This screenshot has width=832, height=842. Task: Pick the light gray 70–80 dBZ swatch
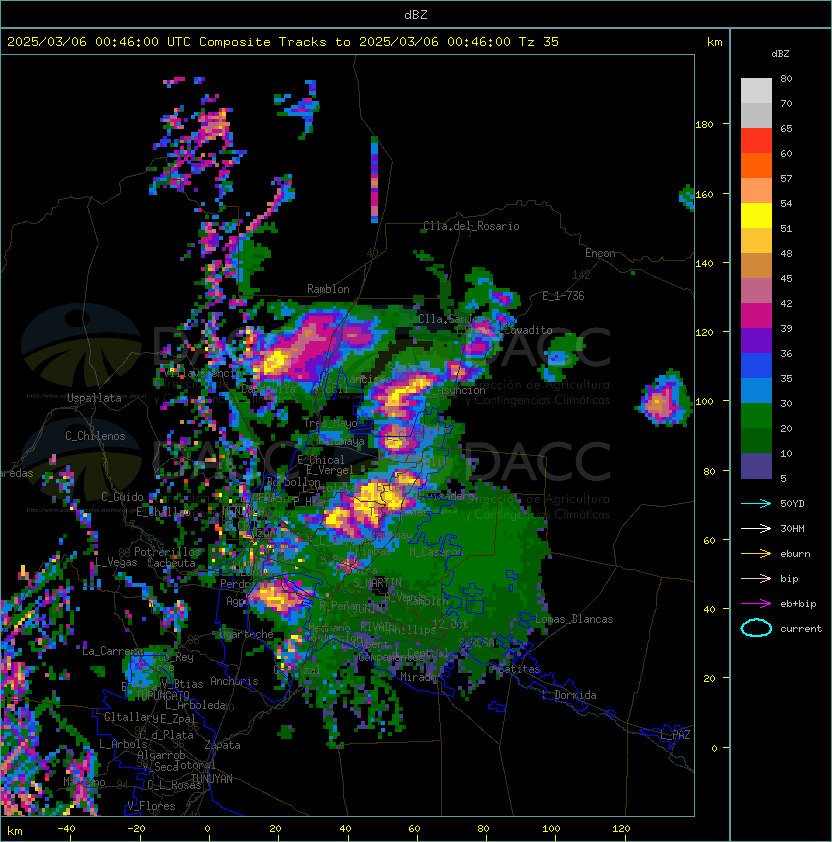pyautogui.click(x=756, y=91)
